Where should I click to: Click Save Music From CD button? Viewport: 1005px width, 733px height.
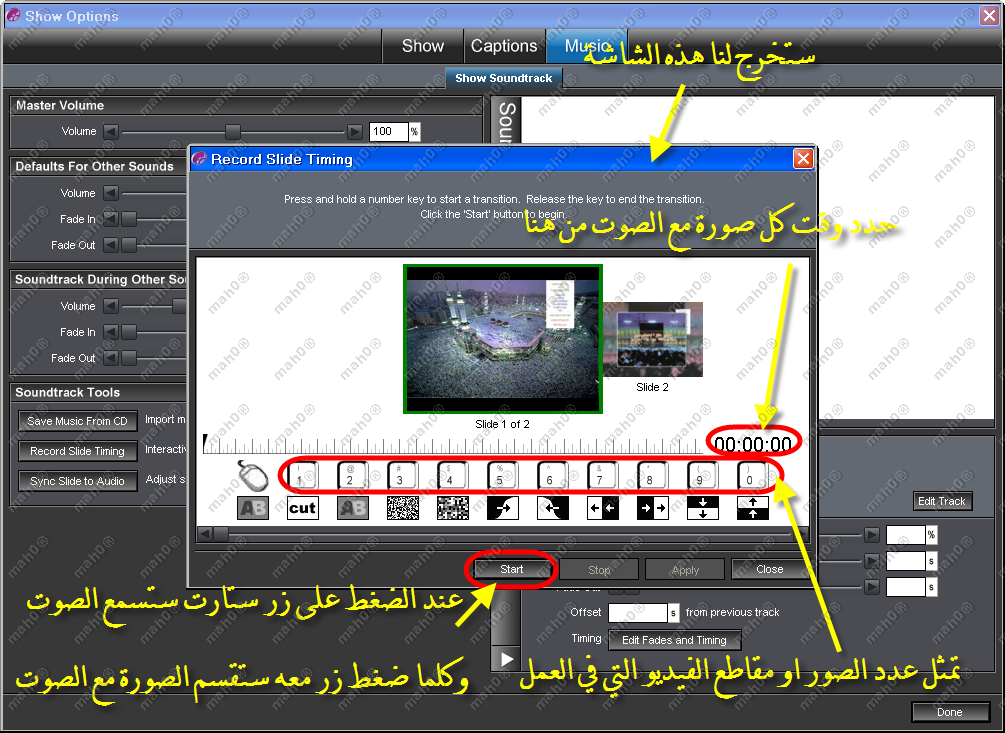pyautogui.click(x=77, y=421)
